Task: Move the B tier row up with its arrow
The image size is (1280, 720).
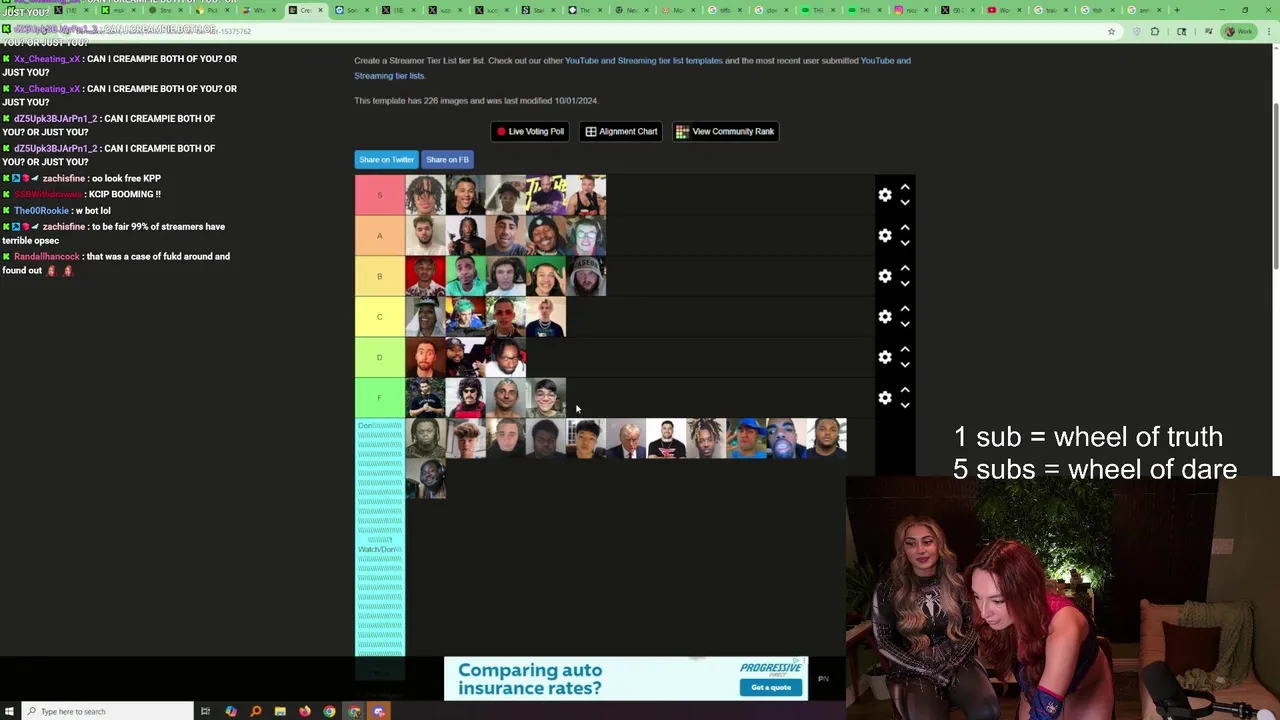Action: pos(905,268)
